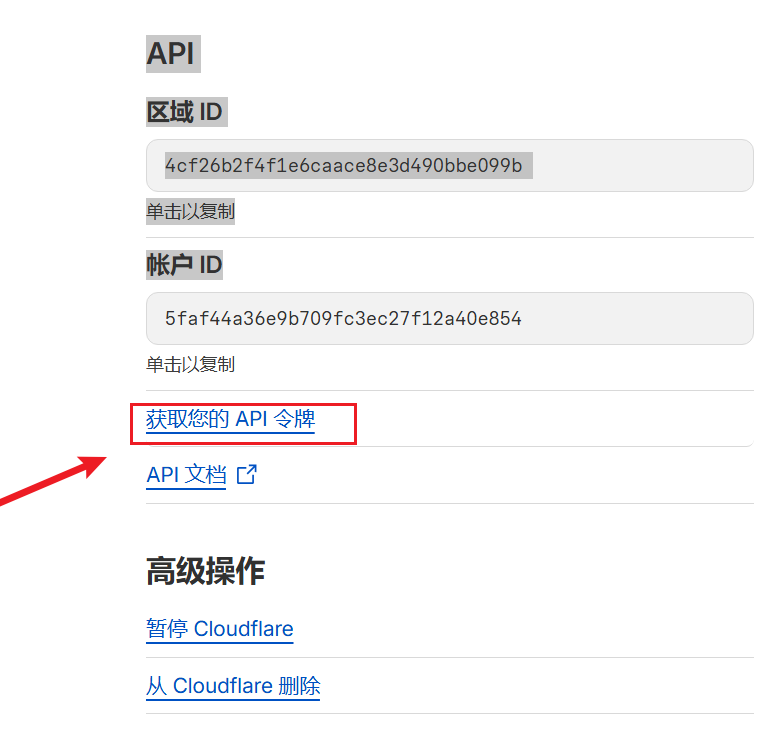
Task: Open the API 文档 link
Action: point(186,475)
